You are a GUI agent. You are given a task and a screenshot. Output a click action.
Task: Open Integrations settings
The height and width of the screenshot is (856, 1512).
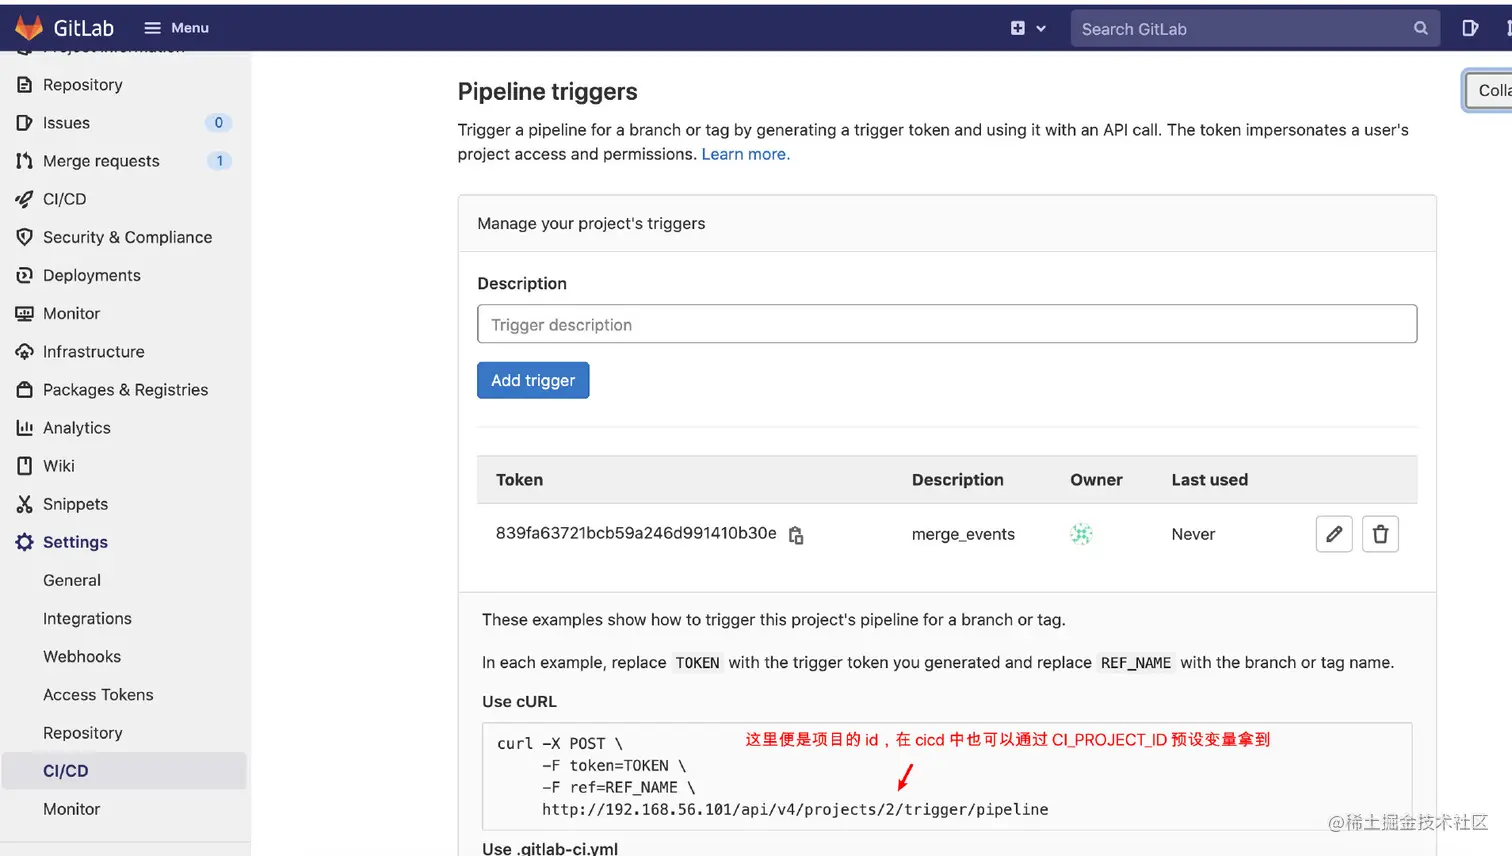(87, 619)
